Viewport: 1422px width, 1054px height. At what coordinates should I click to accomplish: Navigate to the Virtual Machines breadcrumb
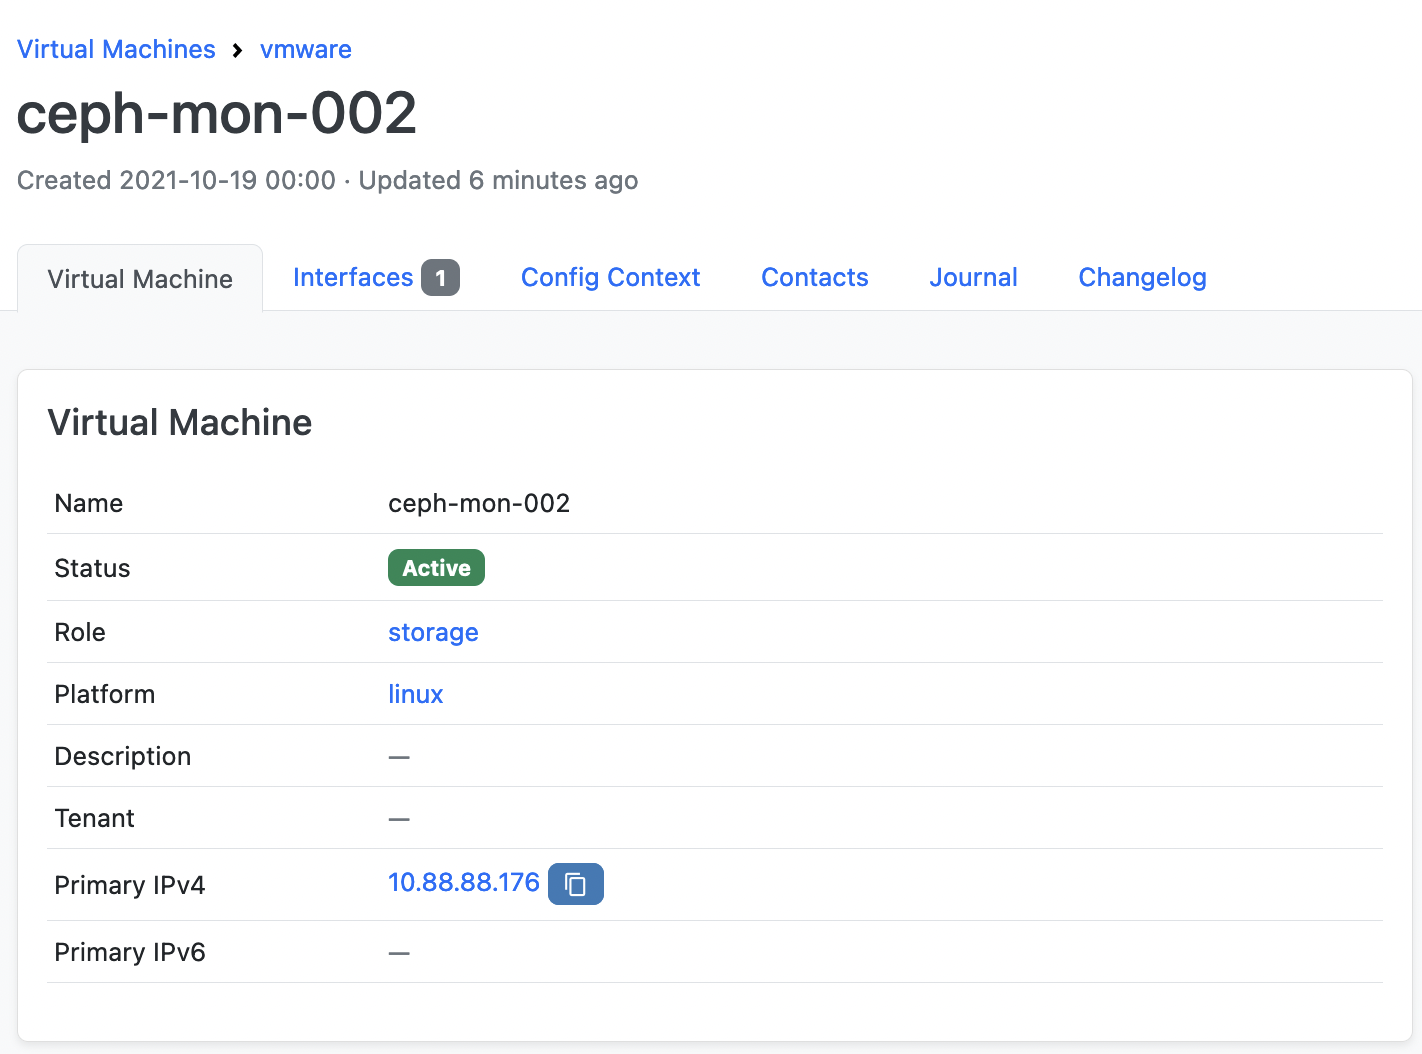(x=116, y=49)
